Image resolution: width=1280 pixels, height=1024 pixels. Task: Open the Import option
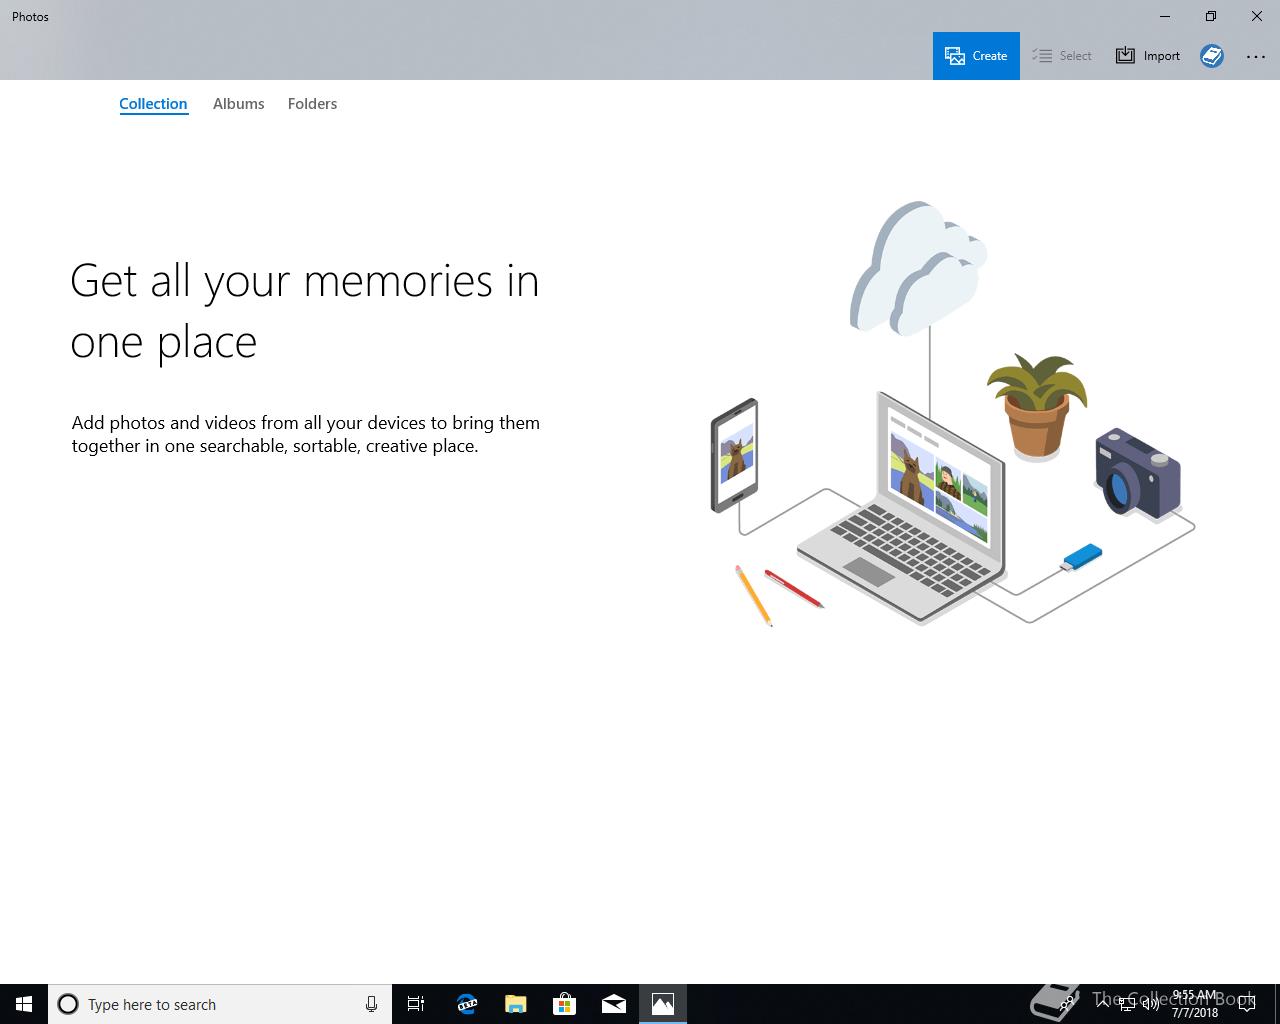pos(1148,56)
